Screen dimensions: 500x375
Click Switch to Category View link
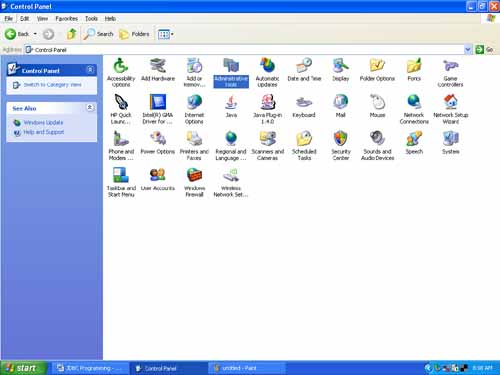pos(52,85)
